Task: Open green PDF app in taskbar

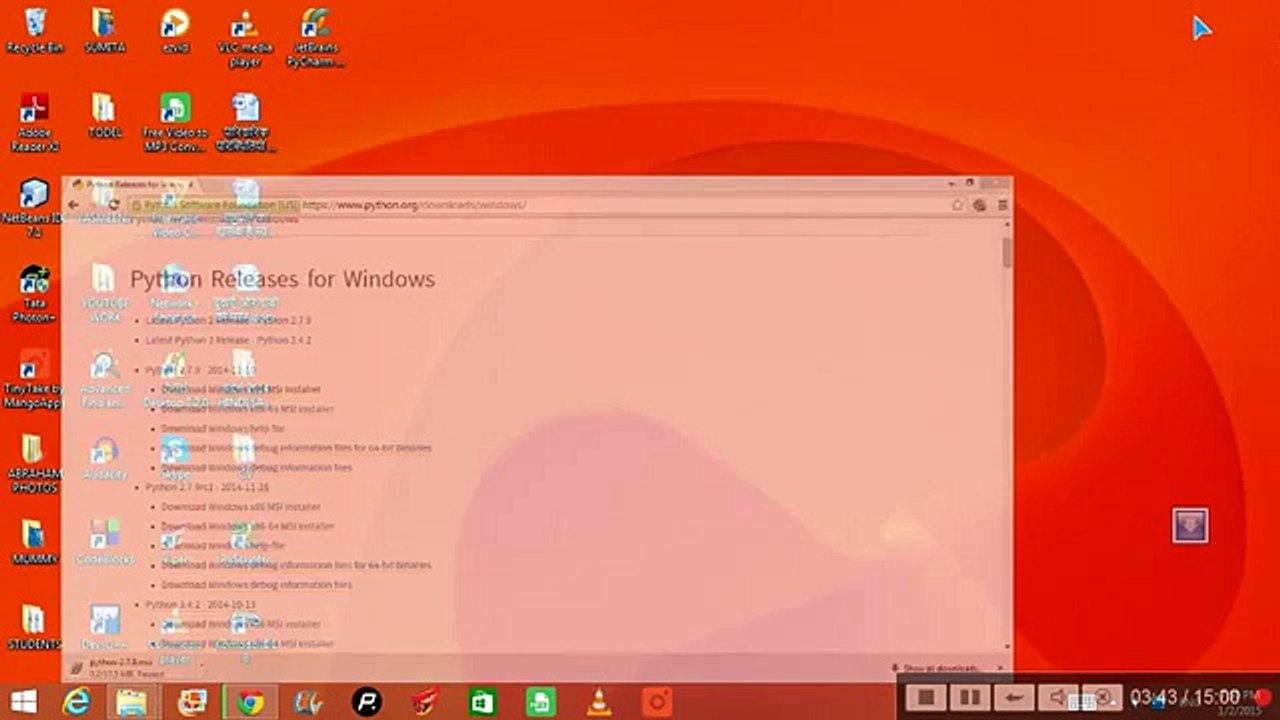Action: click(x=541, y=702)
